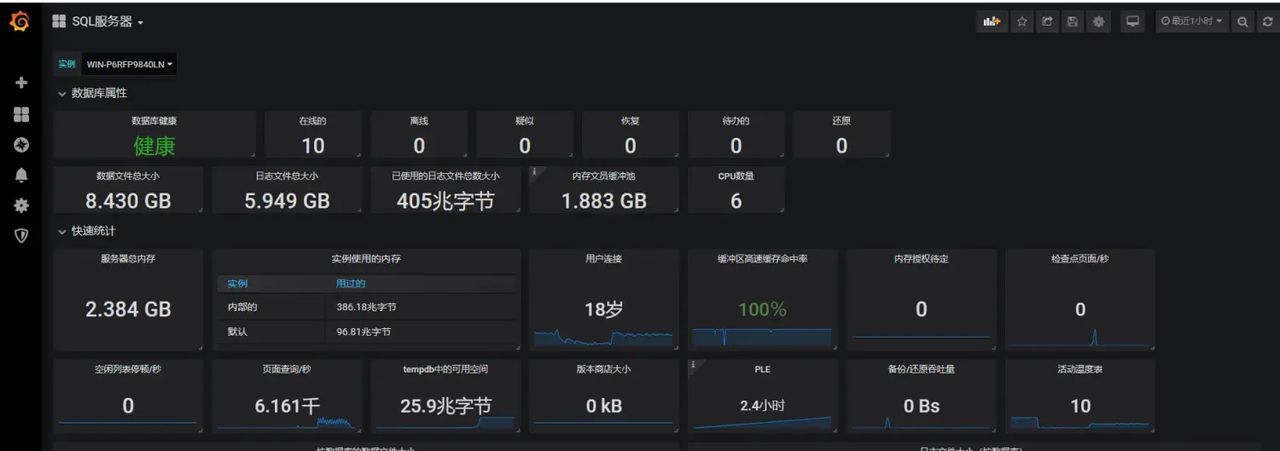Save the dashboard with floppy icon
This screenshot has width=1280, height=451.
[x=1073, y=21]
